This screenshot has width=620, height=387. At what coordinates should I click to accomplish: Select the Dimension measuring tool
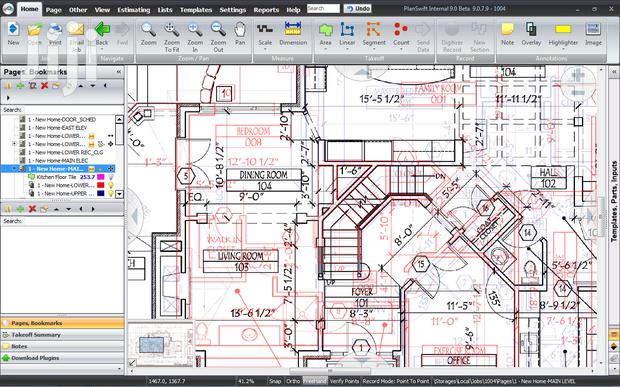point(293,34)
